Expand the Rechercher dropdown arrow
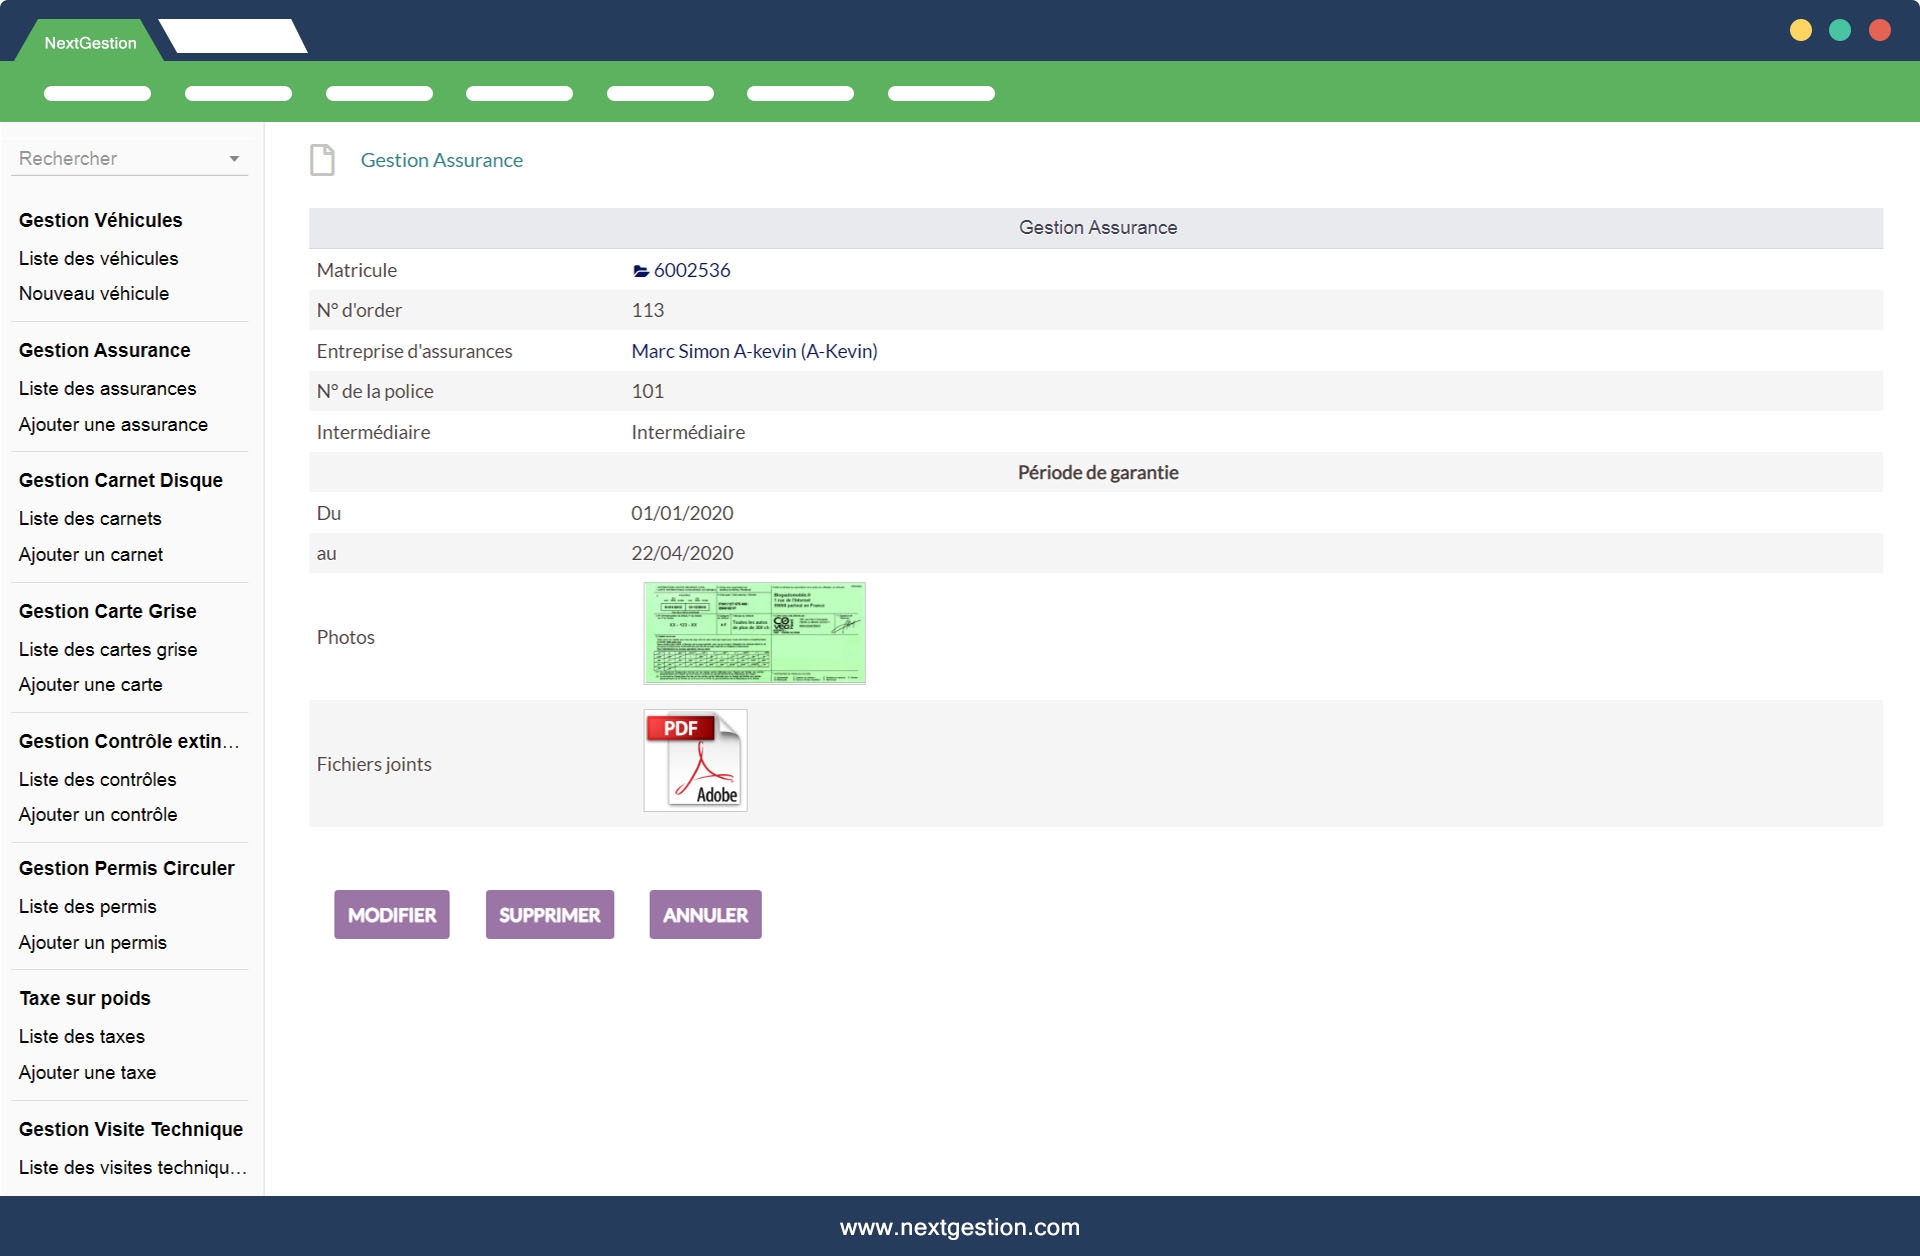 coord(234,159)
